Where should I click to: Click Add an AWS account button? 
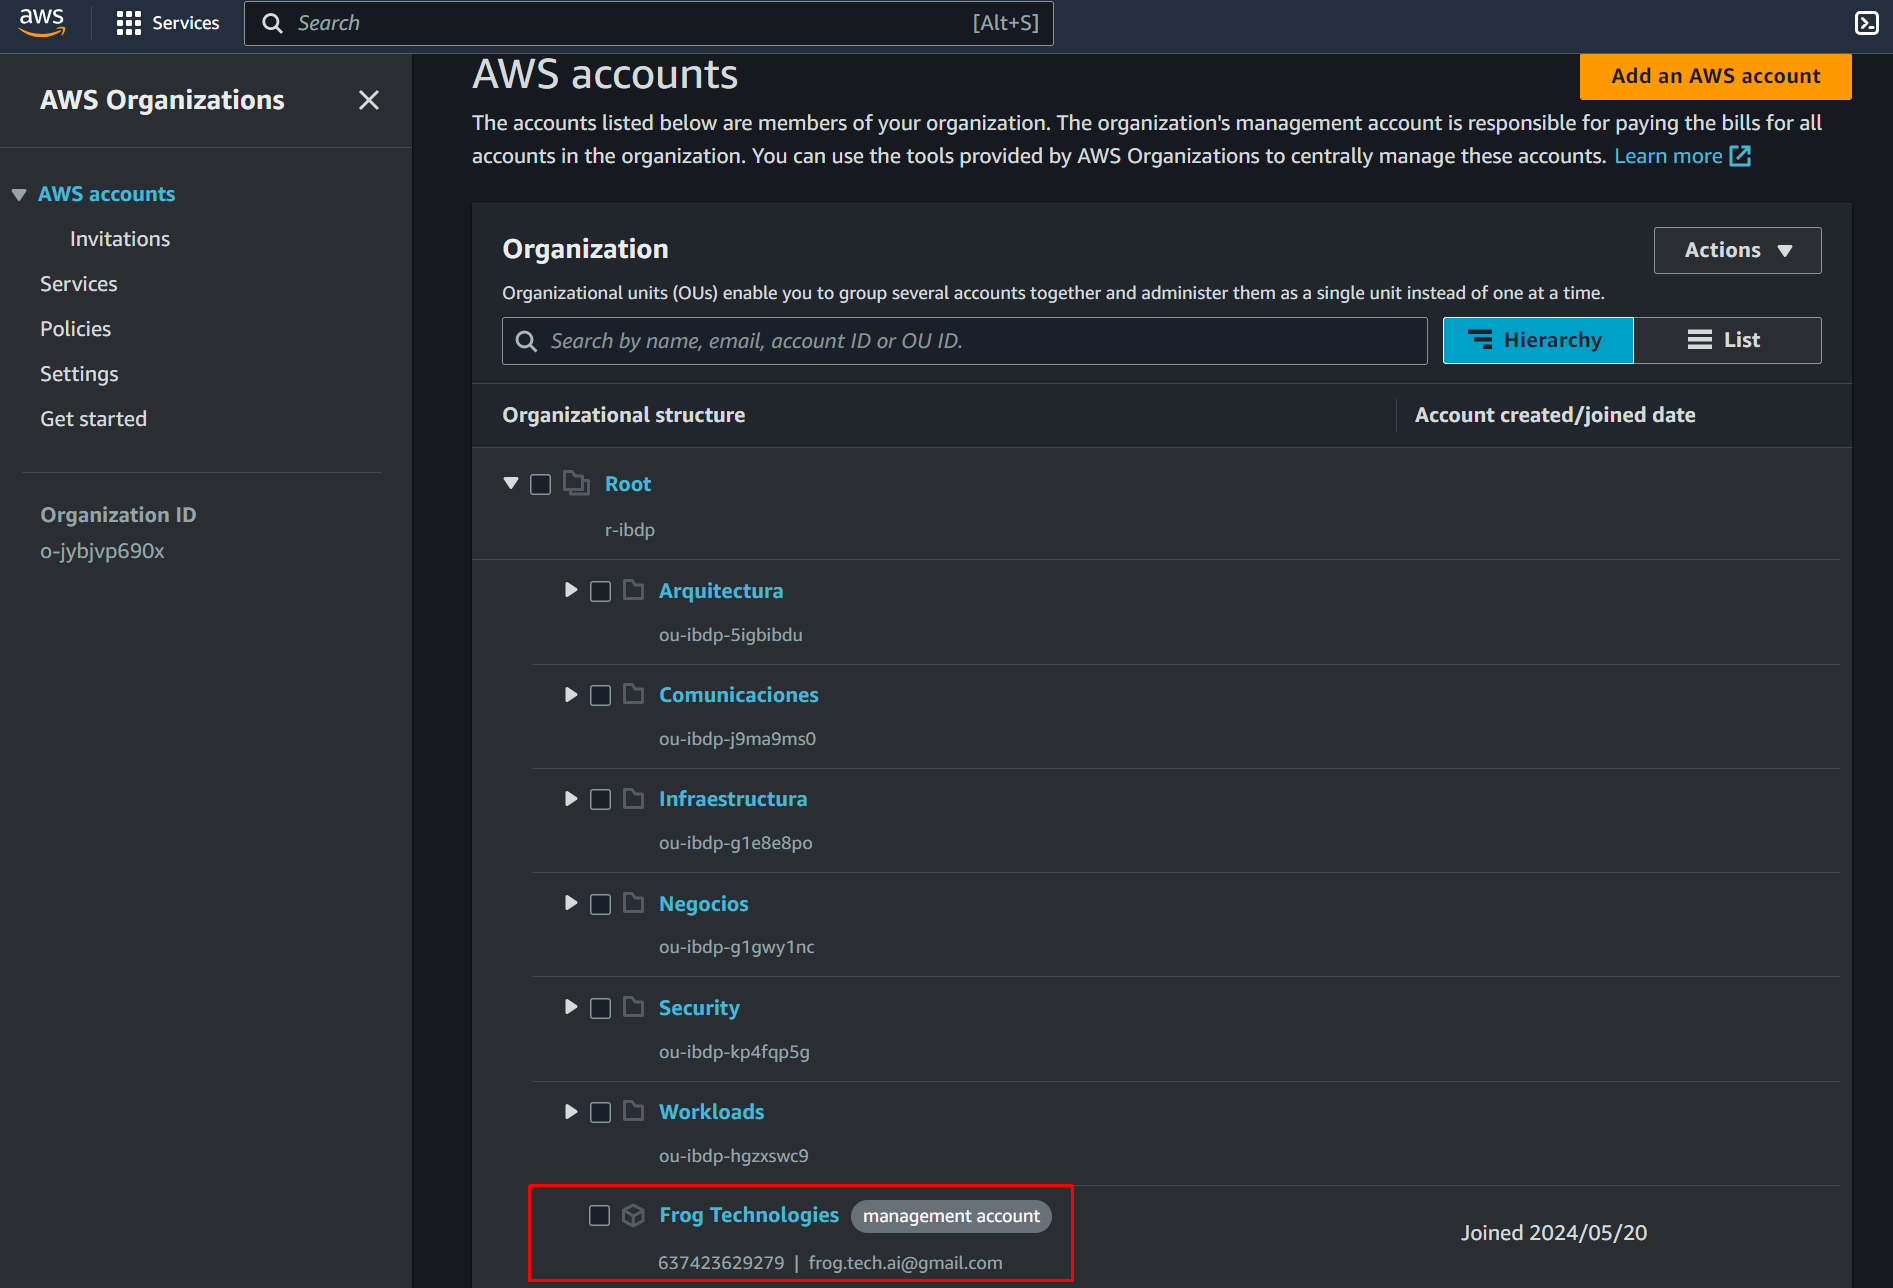[x=1715, y=76]
